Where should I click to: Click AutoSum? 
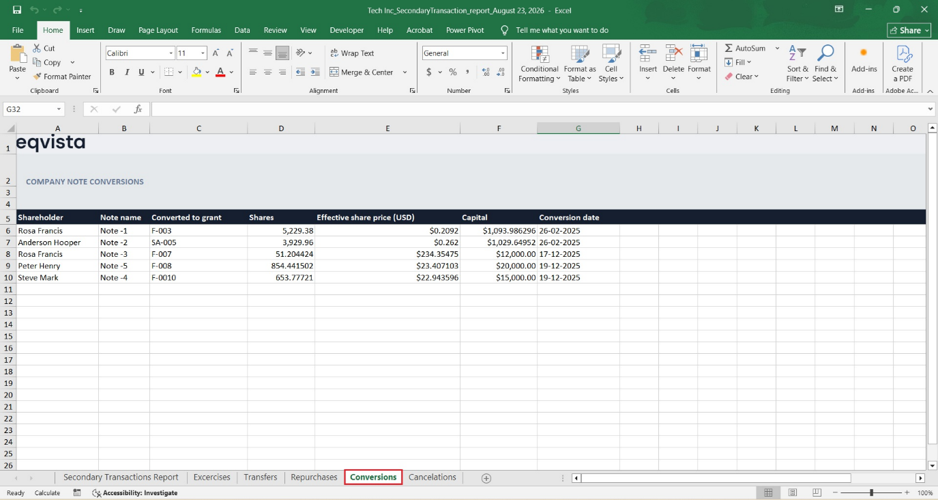click(x=744, y=48)
